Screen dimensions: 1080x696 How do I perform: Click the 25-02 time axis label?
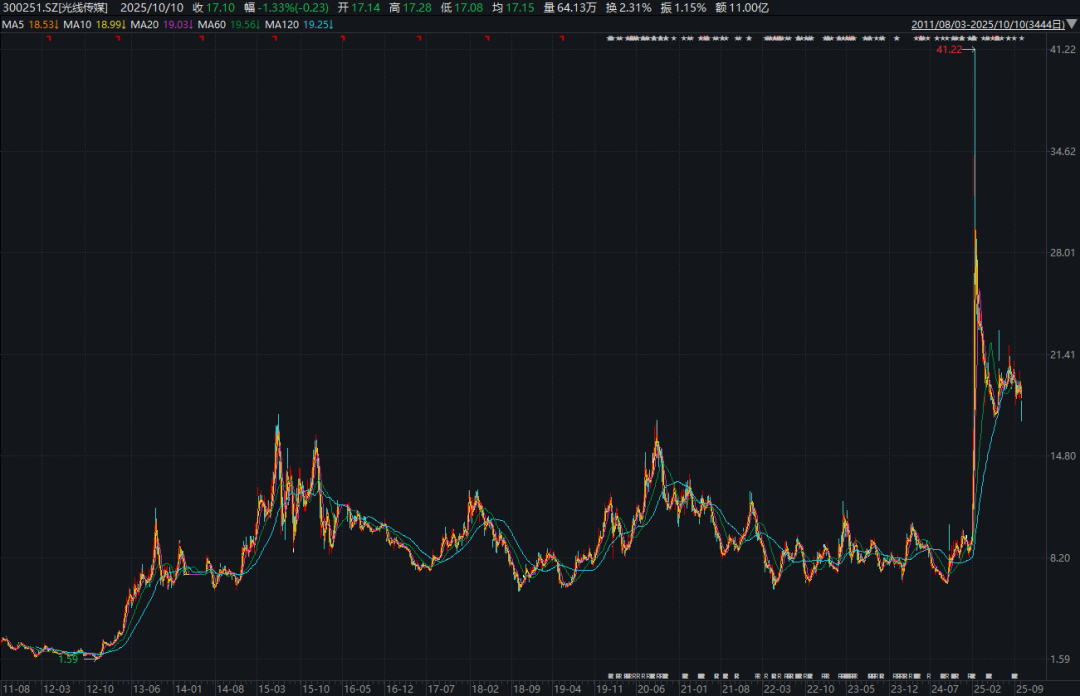tap(987, 689)
